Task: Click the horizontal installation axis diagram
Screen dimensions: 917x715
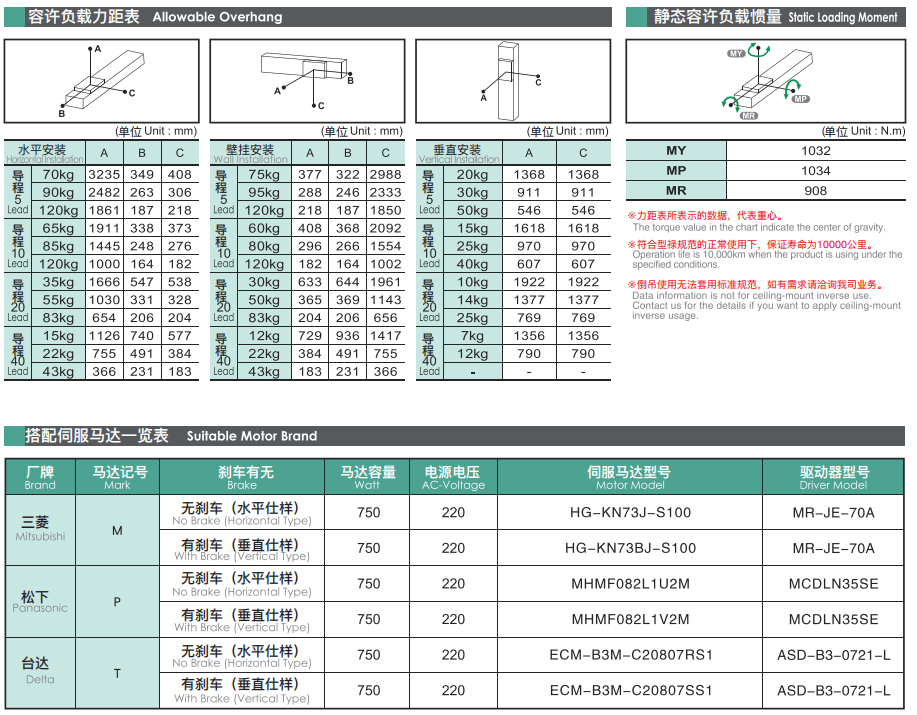Action: click(102, 82)
